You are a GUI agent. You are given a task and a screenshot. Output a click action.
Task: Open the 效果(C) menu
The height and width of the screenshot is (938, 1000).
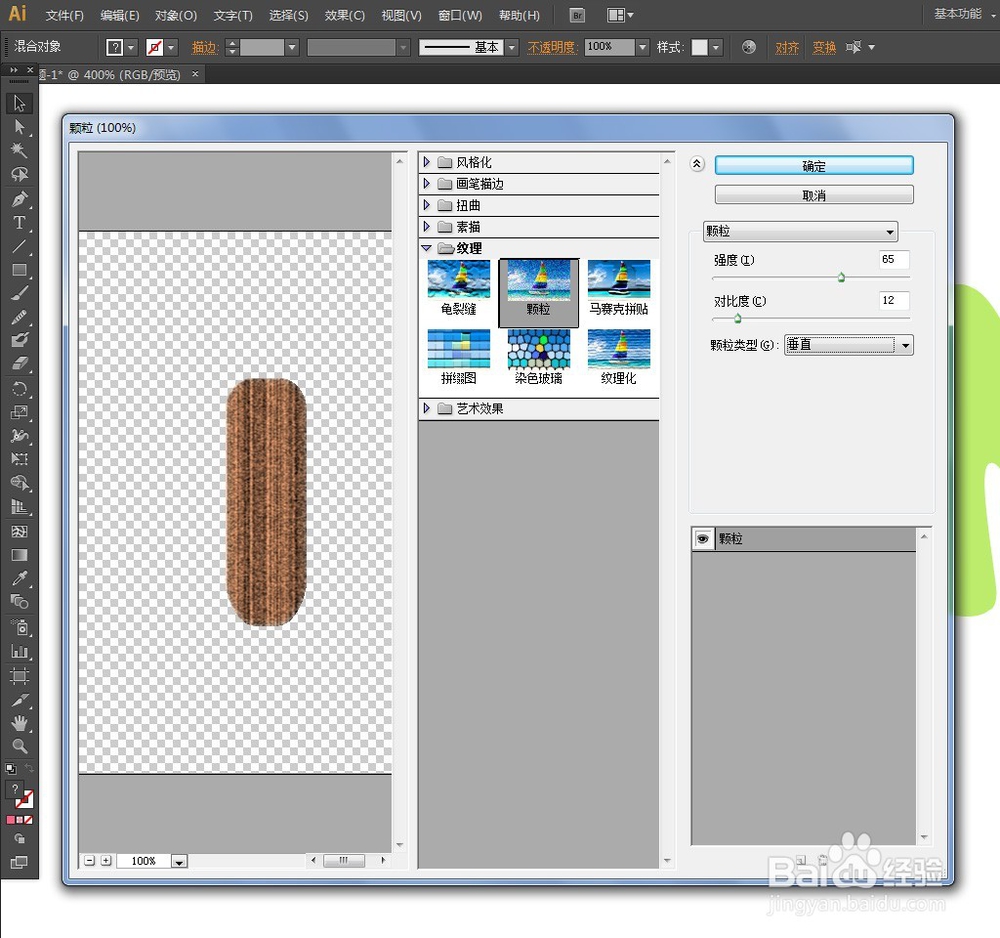point(344,15)
